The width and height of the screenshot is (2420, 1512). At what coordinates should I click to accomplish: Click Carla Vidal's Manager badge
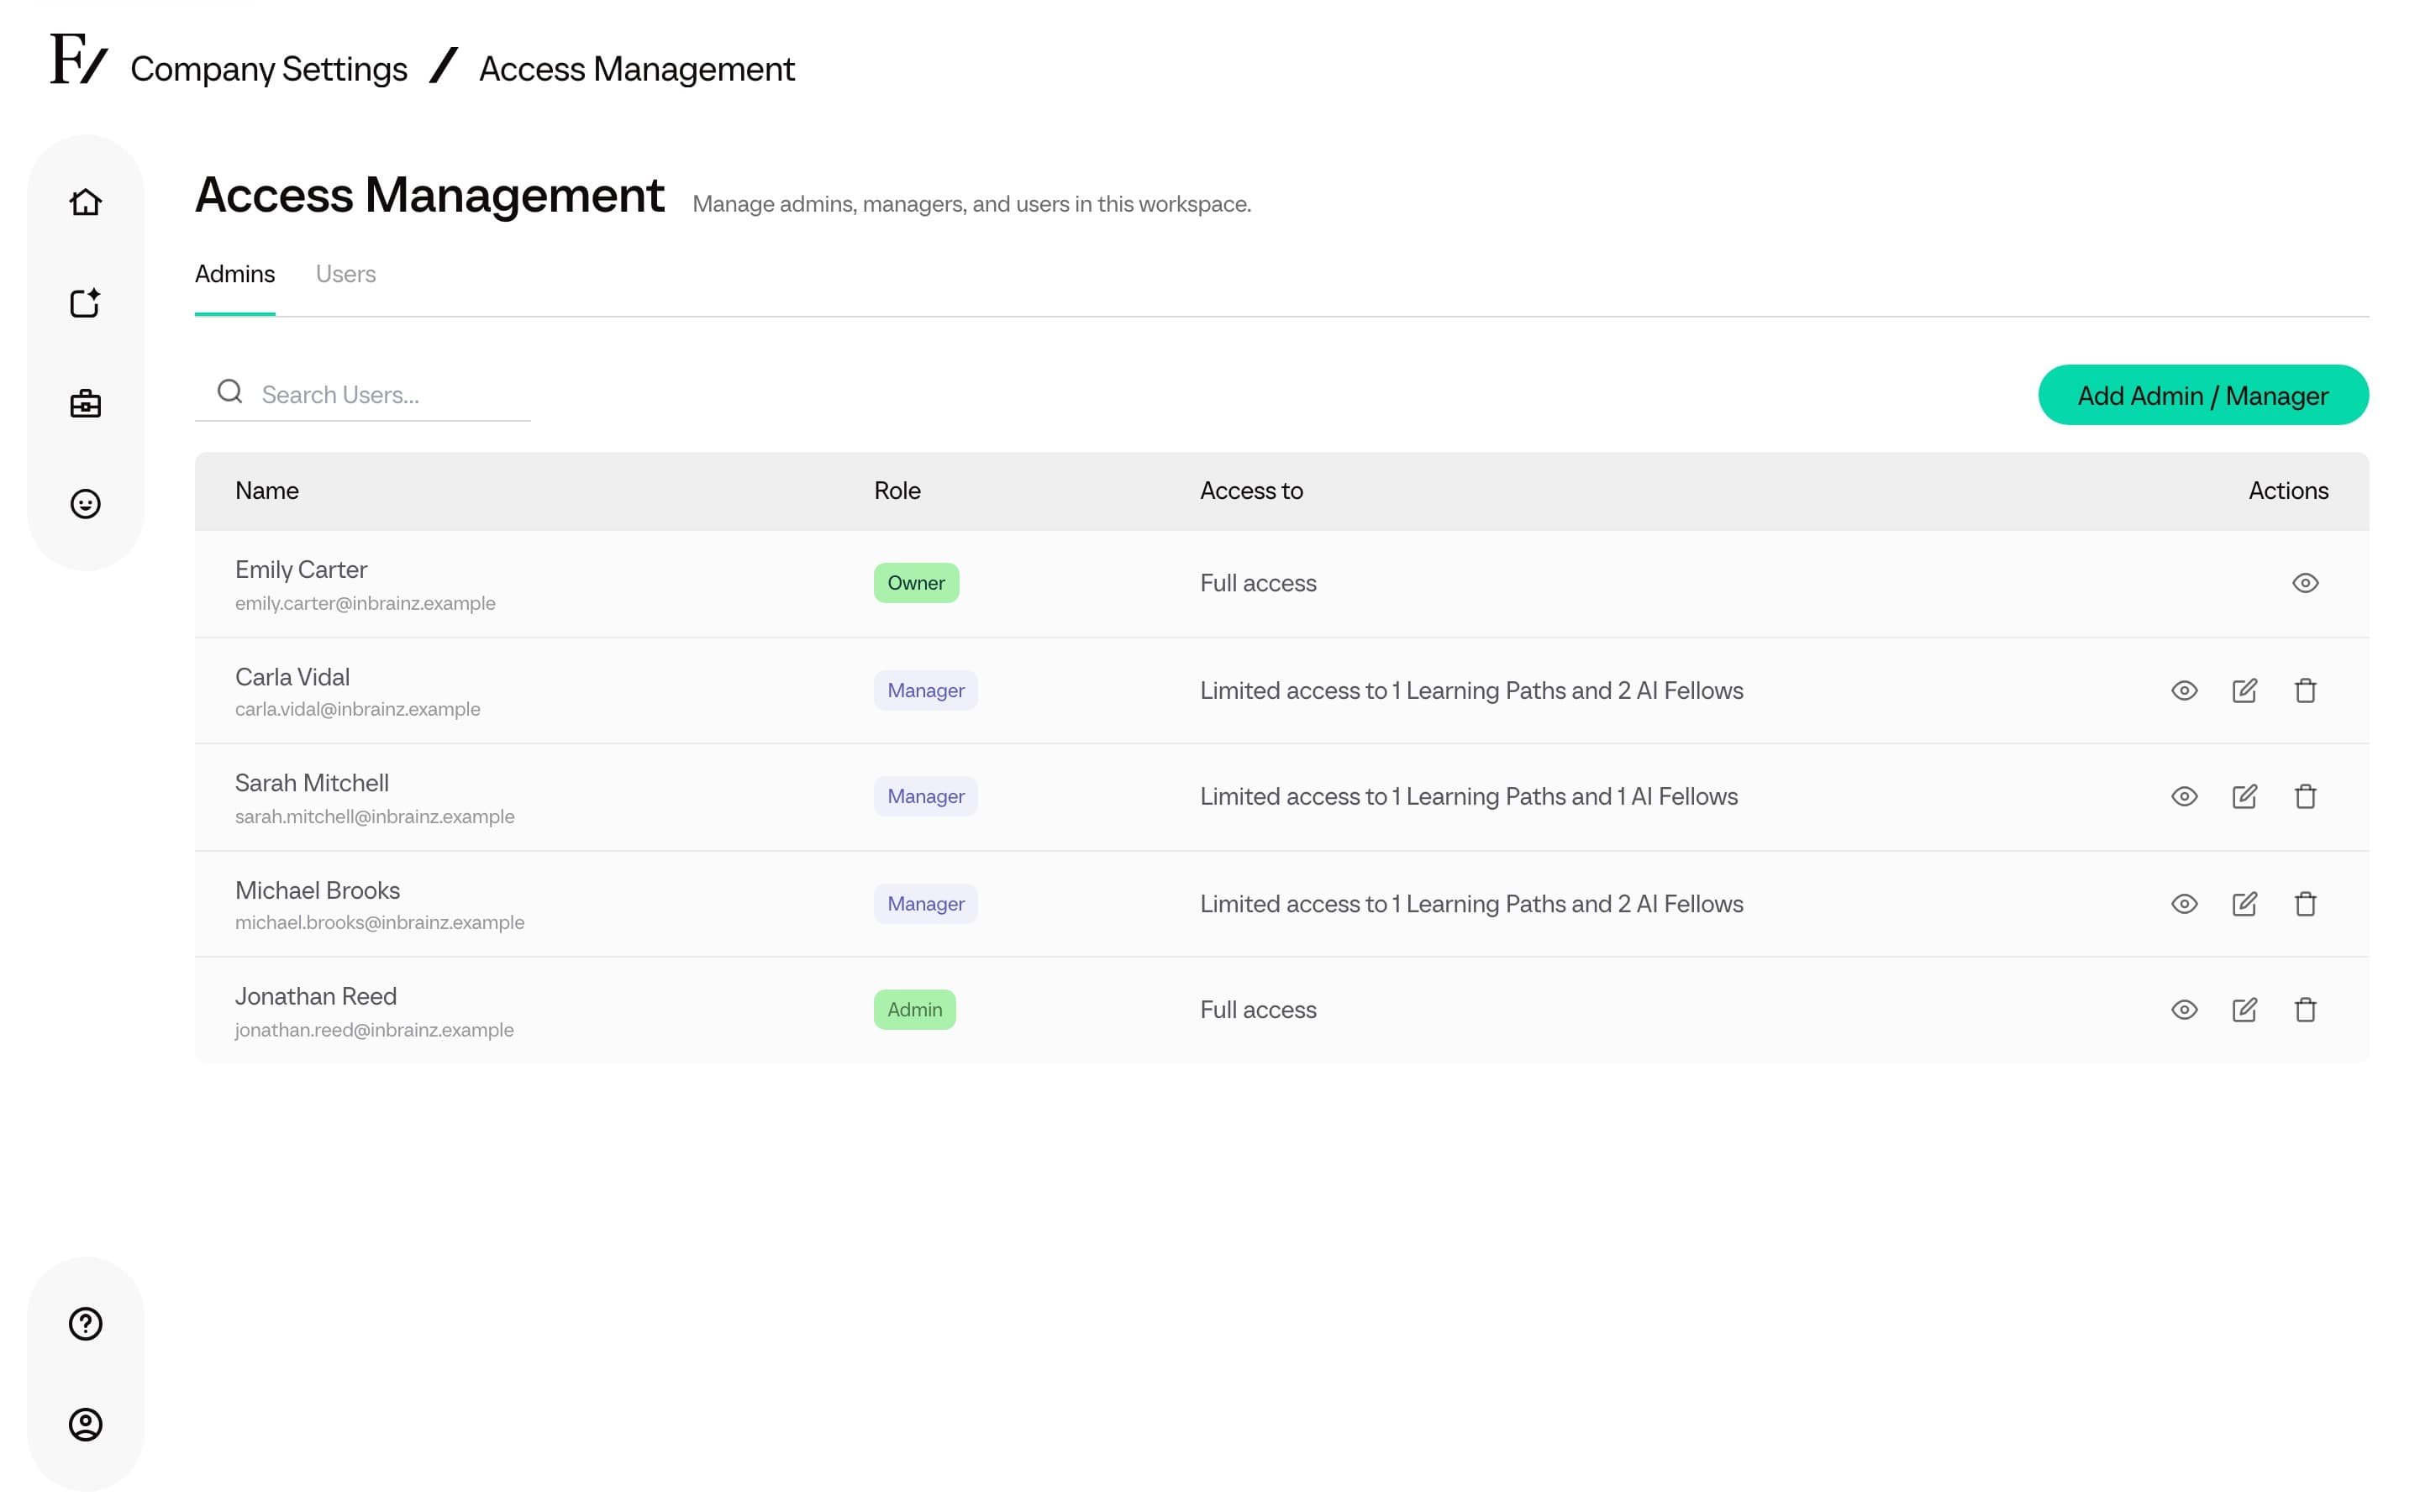click(x=926, y=691)
